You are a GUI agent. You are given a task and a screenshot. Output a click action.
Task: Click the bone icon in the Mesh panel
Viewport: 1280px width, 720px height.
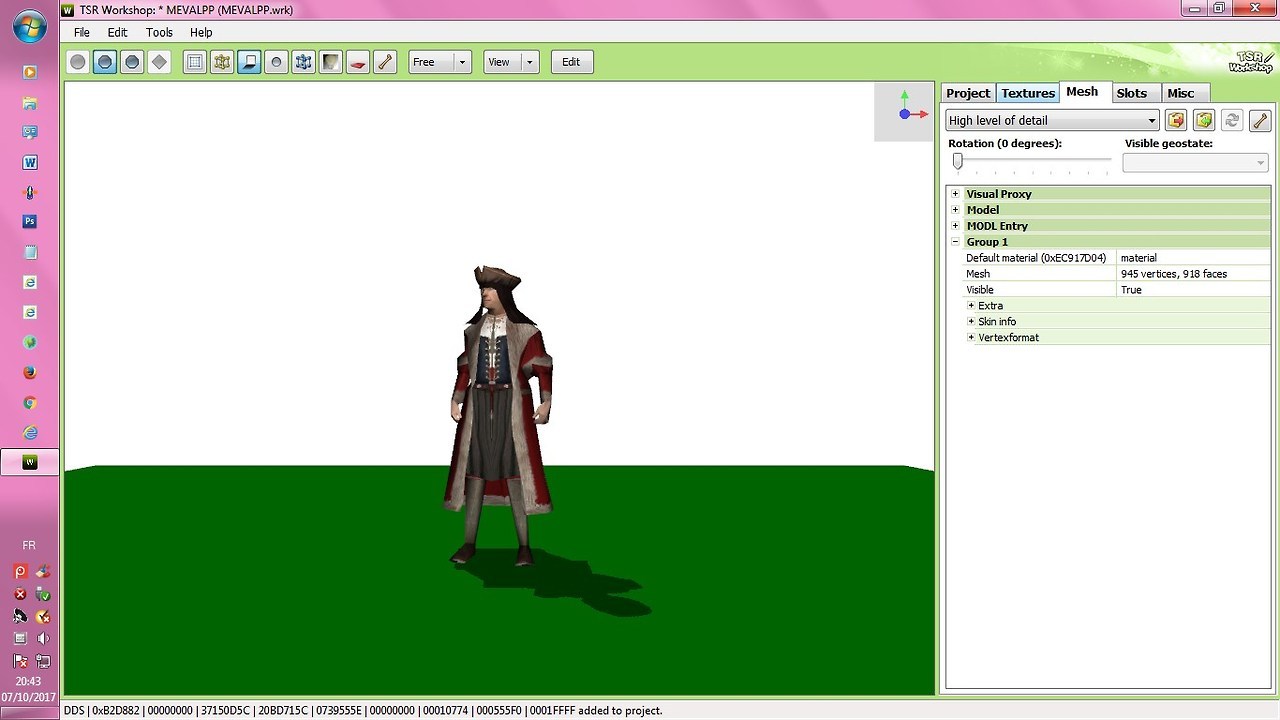[1259, 120]
